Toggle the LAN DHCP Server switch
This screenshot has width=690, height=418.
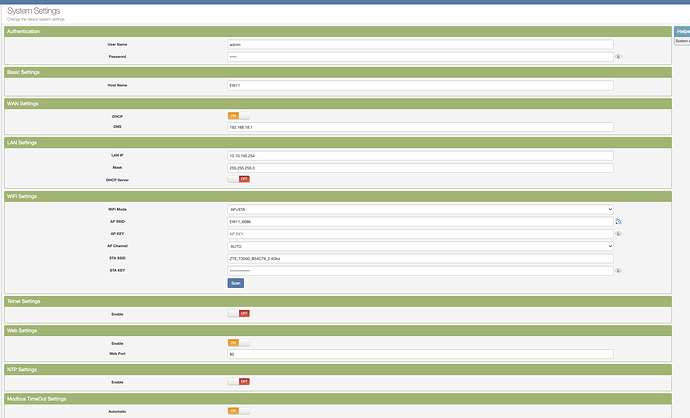(239, 179)
